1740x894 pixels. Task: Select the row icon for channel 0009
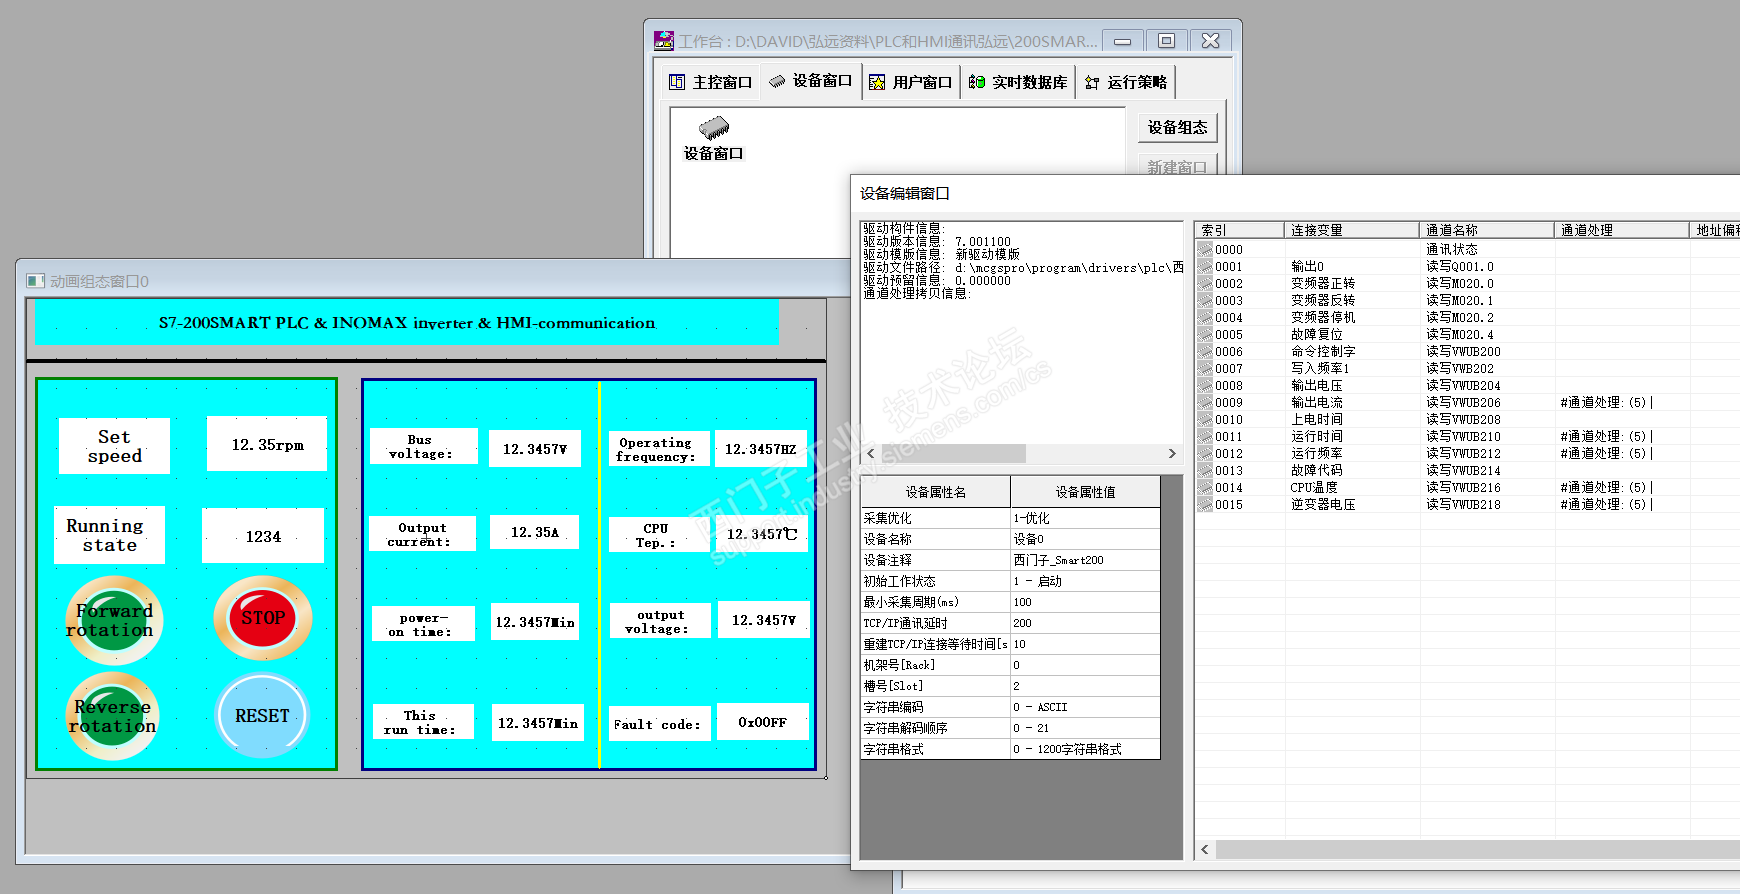tap(1205, 403)
